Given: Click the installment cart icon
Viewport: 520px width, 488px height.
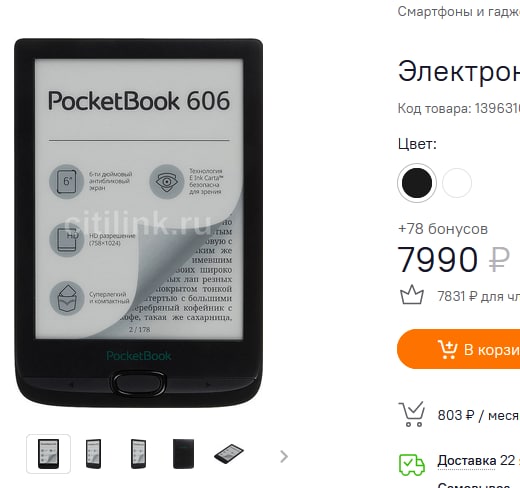Looking at the screenshot, I should [x=413, y=414].
